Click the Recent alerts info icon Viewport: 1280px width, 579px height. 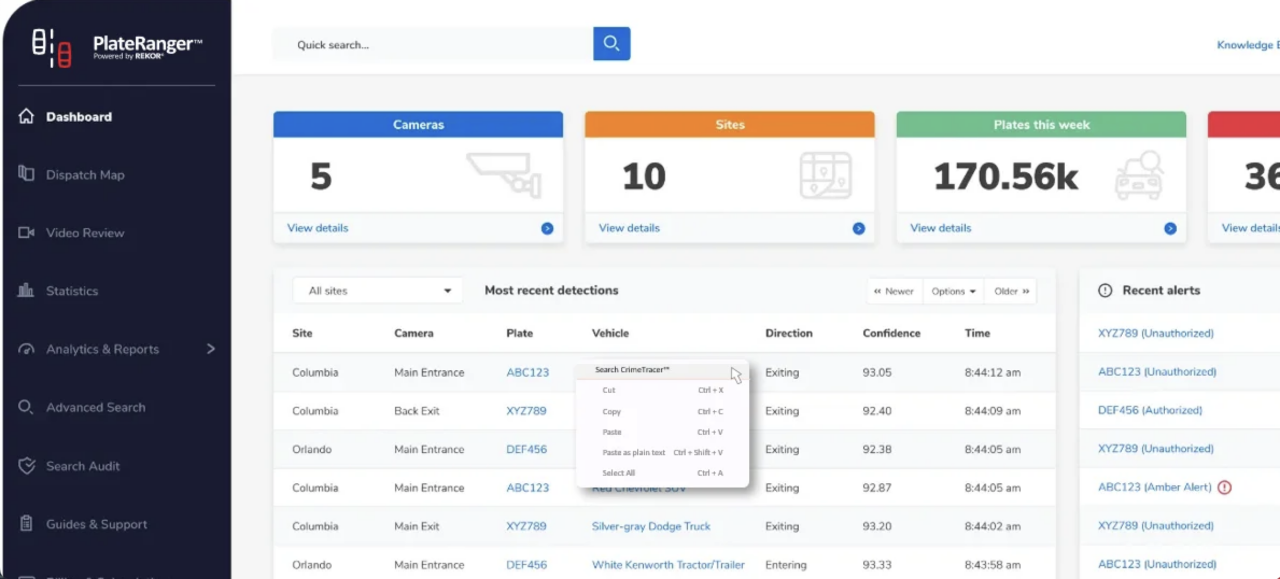click(1105, 290)
